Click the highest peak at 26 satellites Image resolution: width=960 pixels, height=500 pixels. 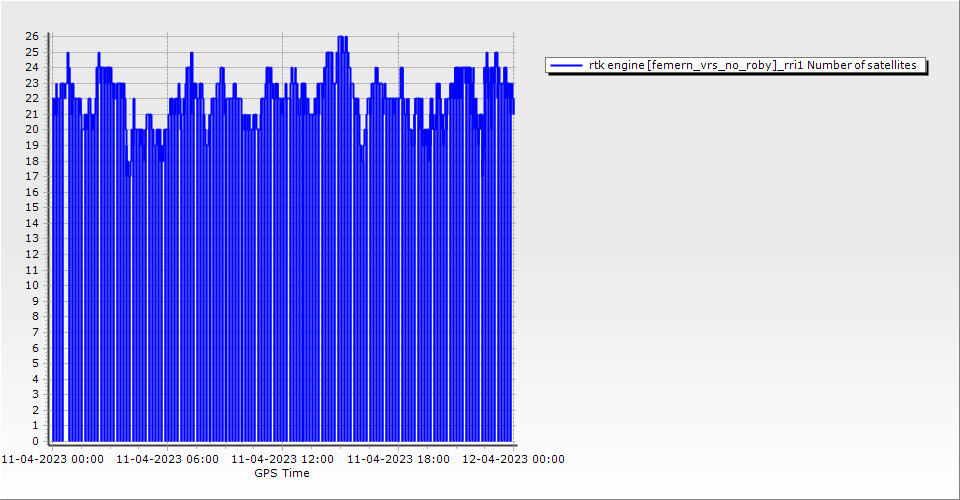pyautogui.click(x=342, y=38)
